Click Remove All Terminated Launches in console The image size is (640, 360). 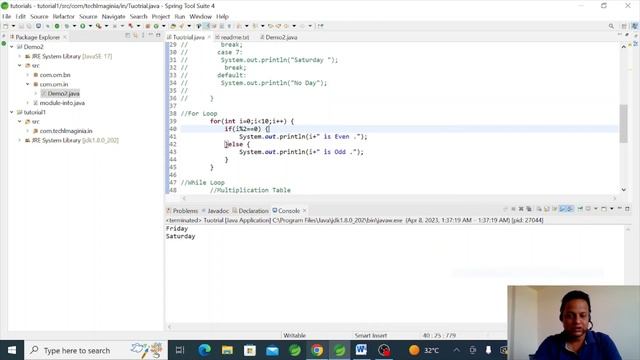529,209
